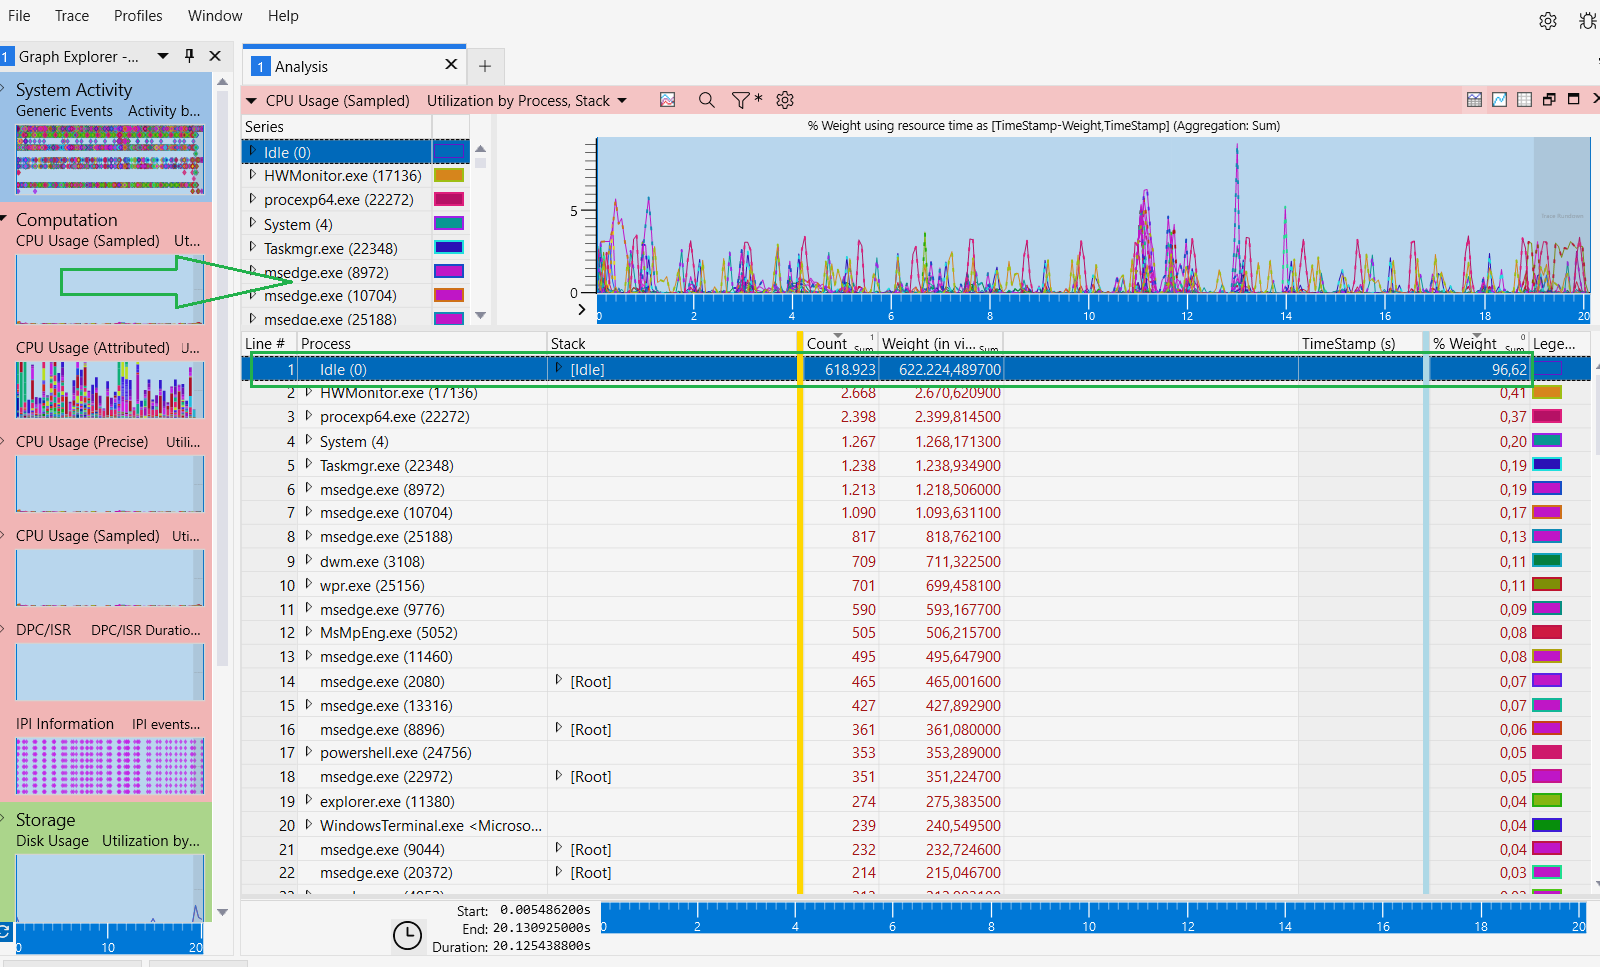Click the Stack column header
1600x967 pixels.
(x=671, y=343)
